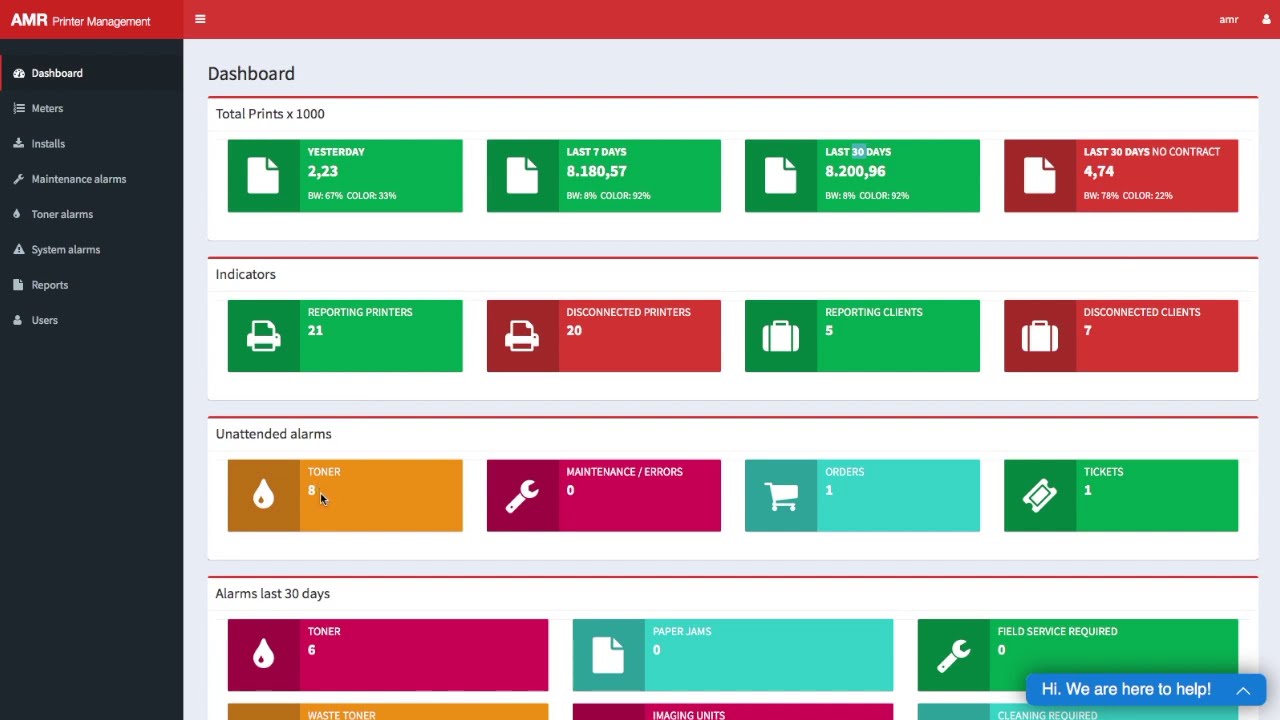Click 'BW: 67% COLOR: 33%' on Yesterday card
This screenshot has width=1280, height=720.
click(x=352, y=196)
